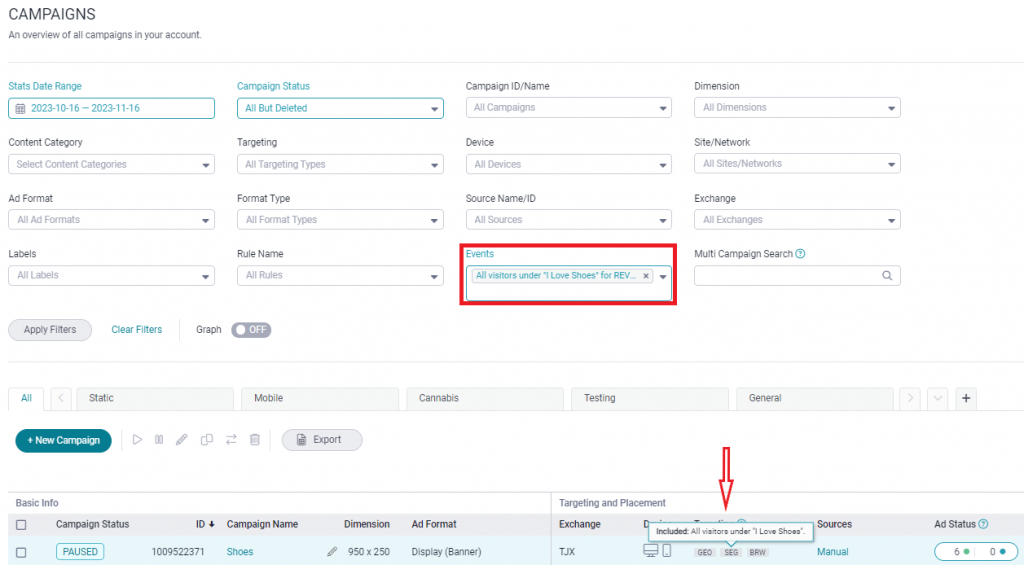Click the New Campaign button

(63, 440)
